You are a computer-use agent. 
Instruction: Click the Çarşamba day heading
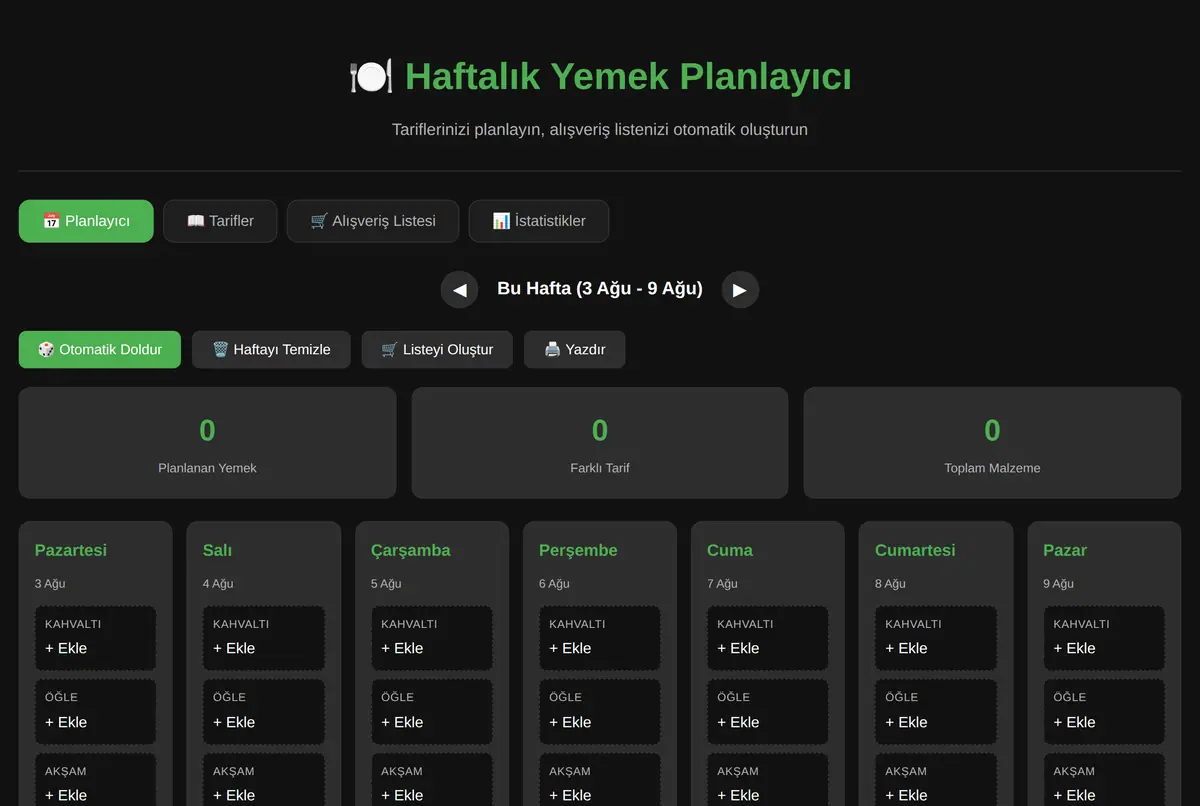point(411,550)
